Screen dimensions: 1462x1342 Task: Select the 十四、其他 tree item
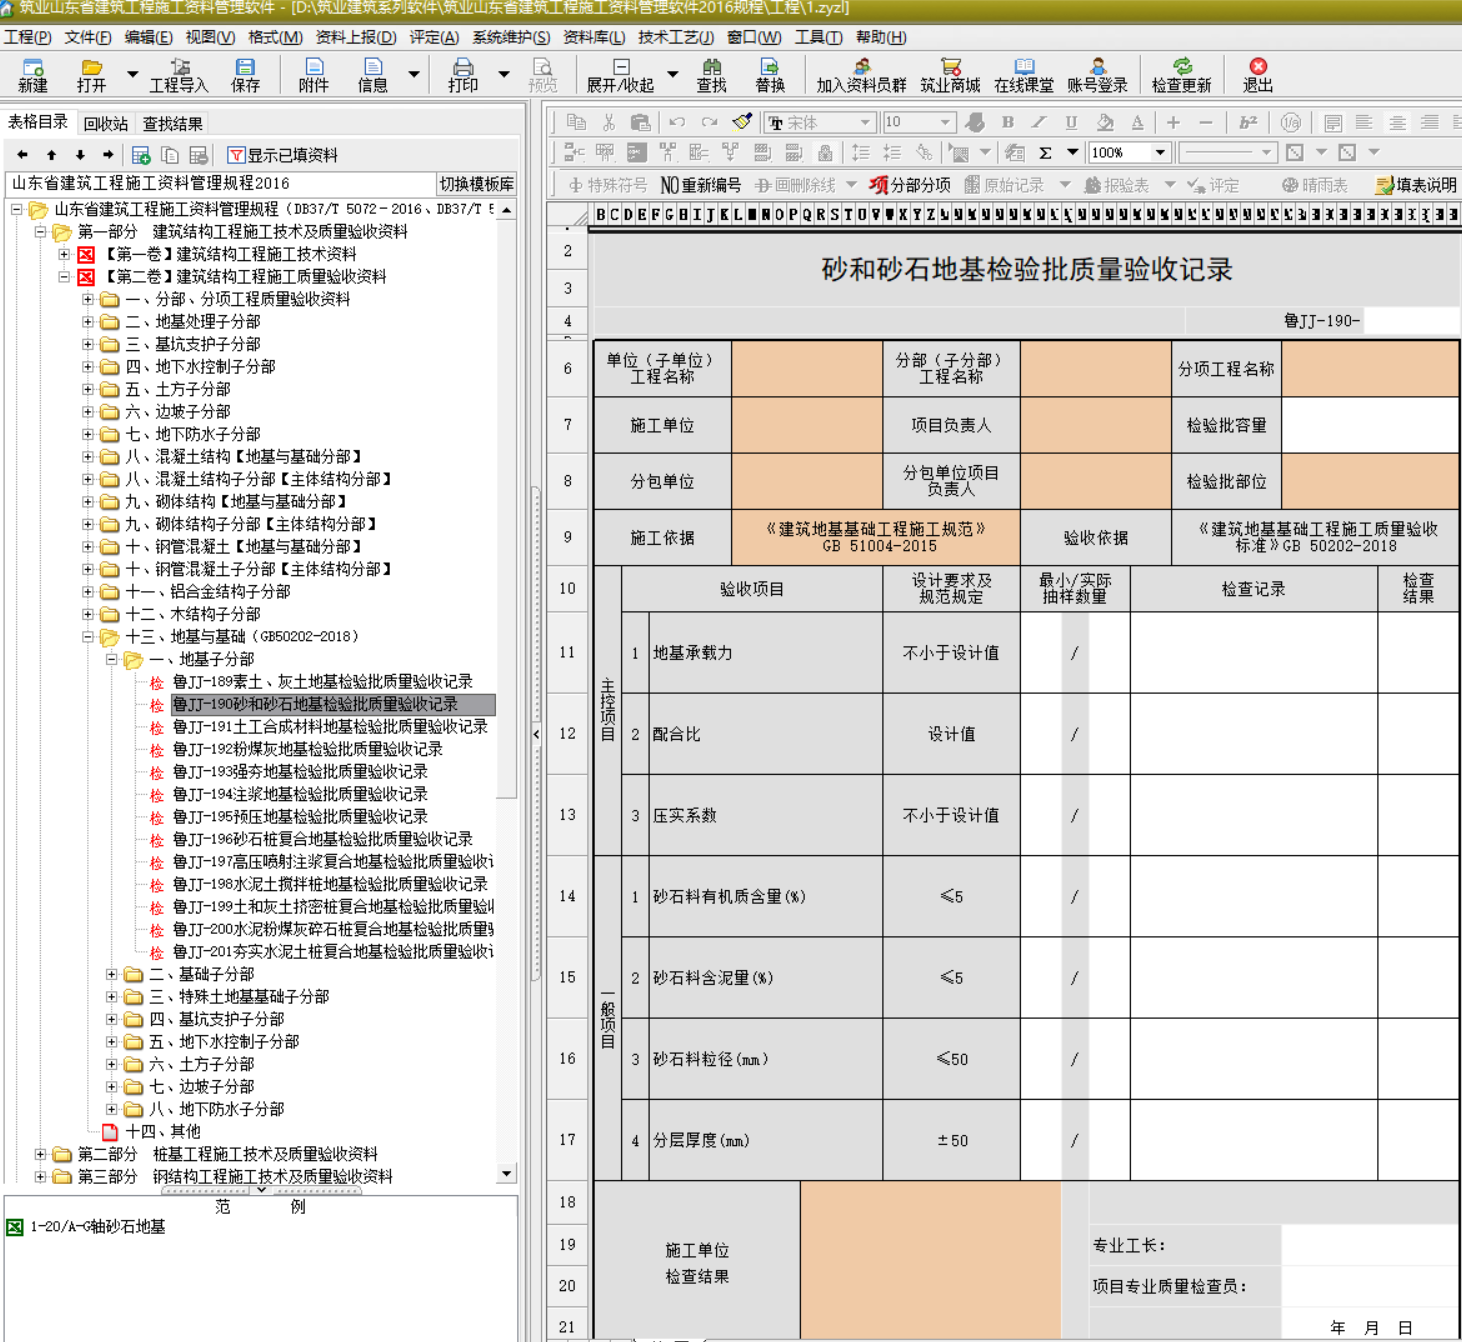coord(162,1132)
